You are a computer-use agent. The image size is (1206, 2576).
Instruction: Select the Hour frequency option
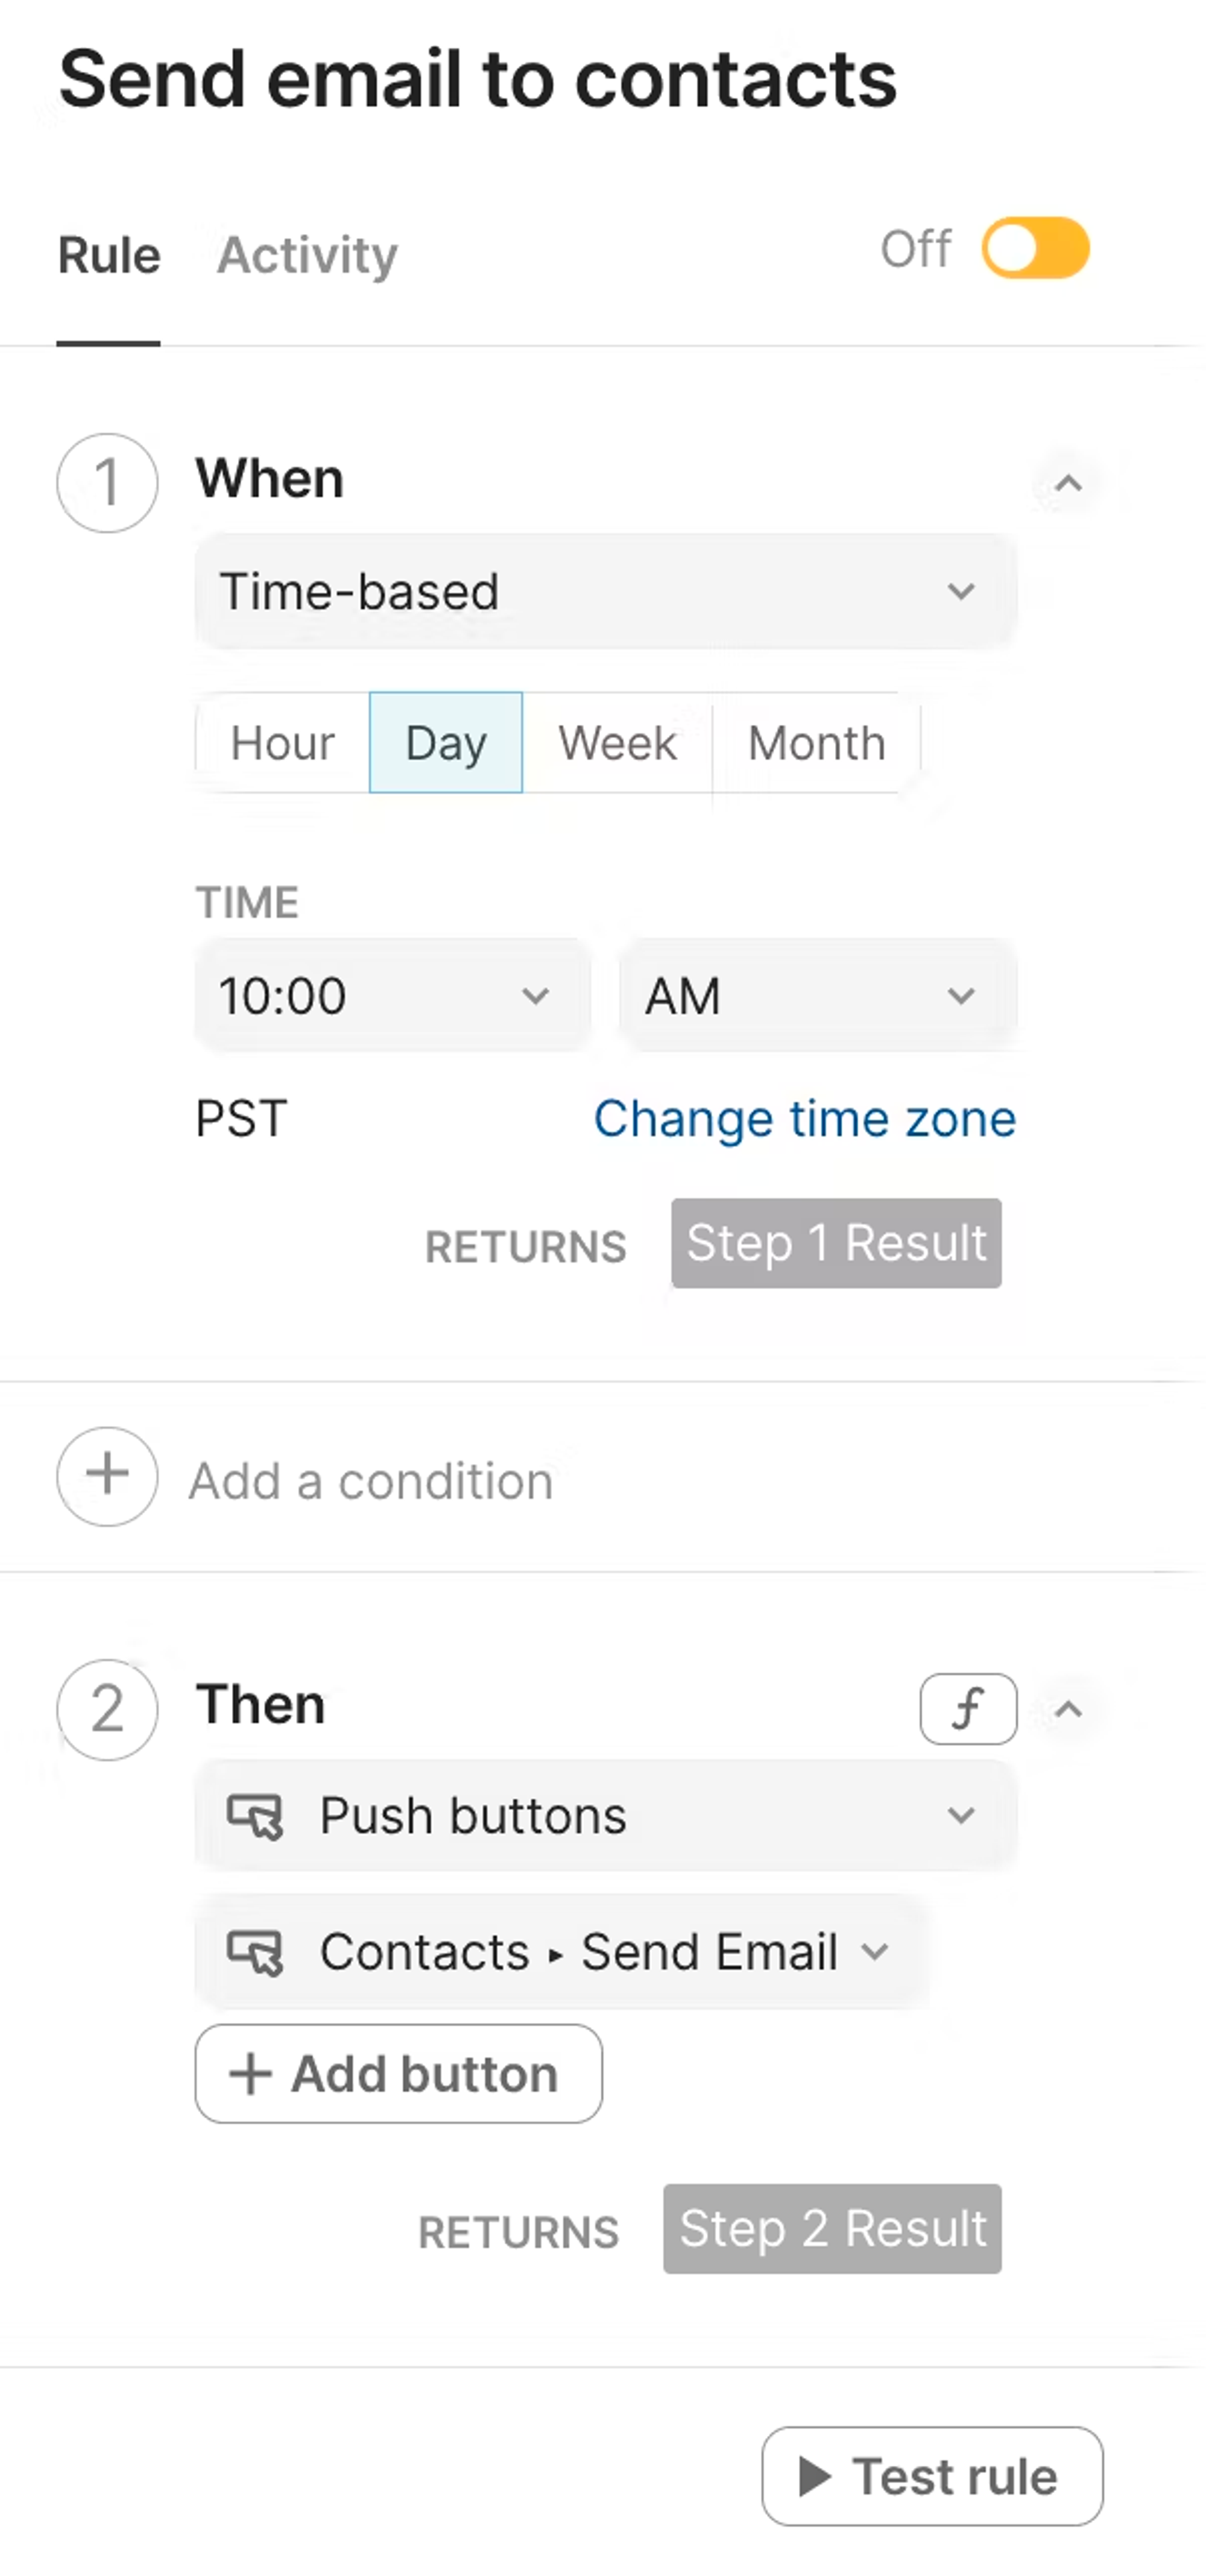coord(282,743)
